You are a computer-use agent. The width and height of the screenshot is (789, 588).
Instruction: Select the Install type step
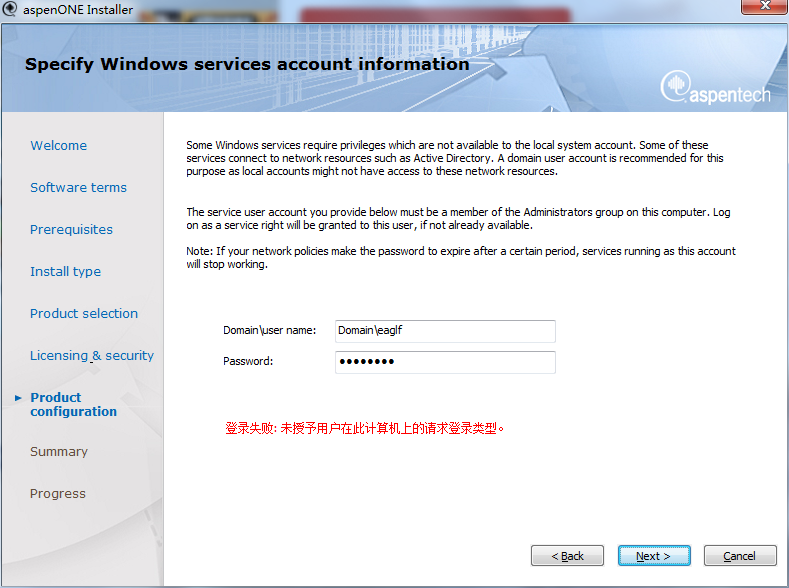[65, 272]
